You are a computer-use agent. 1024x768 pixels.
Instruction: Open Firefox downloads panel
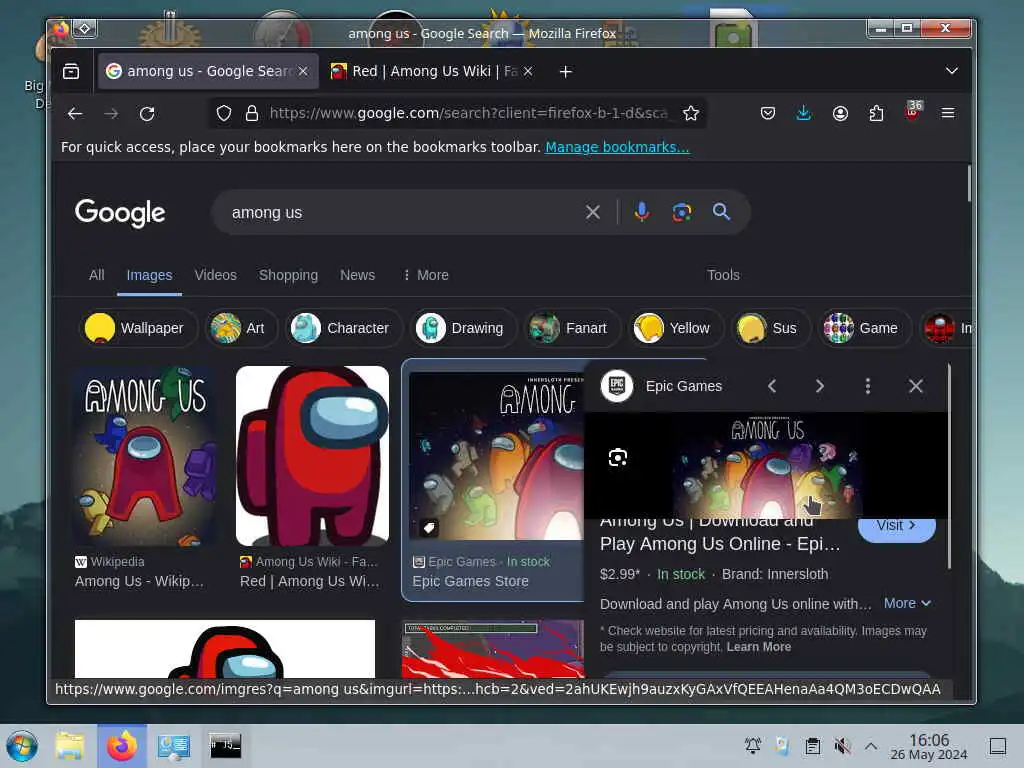804,114
